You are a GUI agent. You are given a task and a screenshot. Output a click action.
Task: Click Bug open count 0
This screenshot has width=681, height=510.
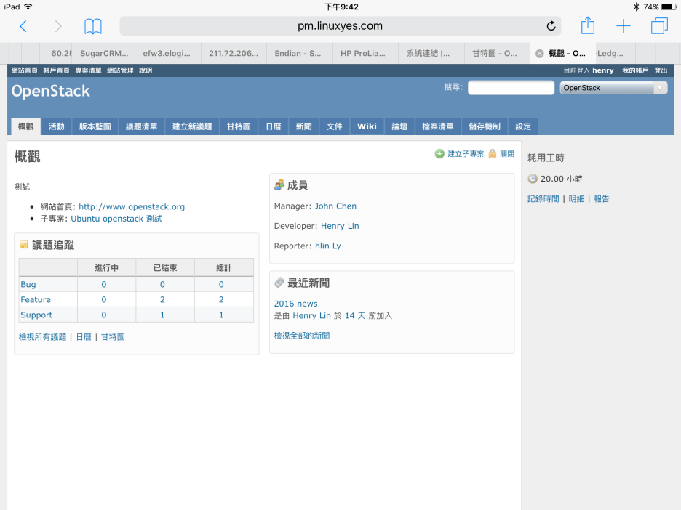point(104,284)
